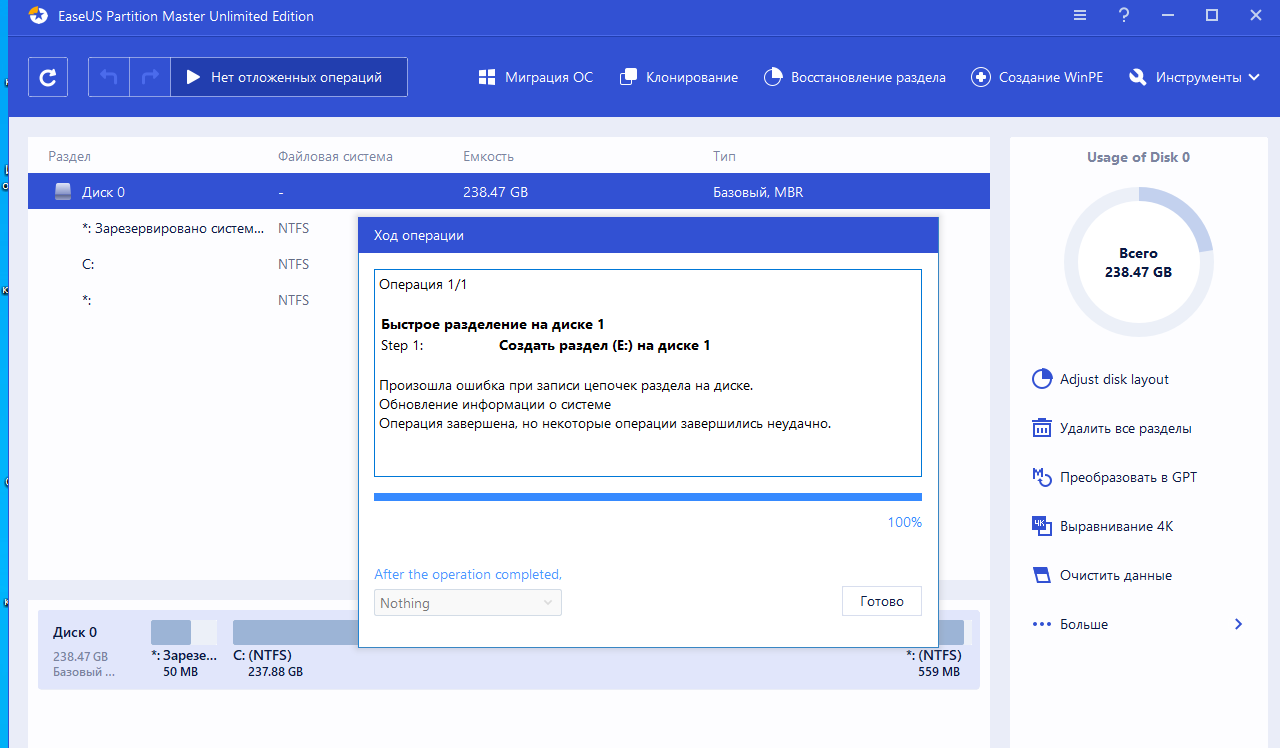Click the Клонирование copy icon
This screenshot has width=1280, height=748.
click(629, 77)
